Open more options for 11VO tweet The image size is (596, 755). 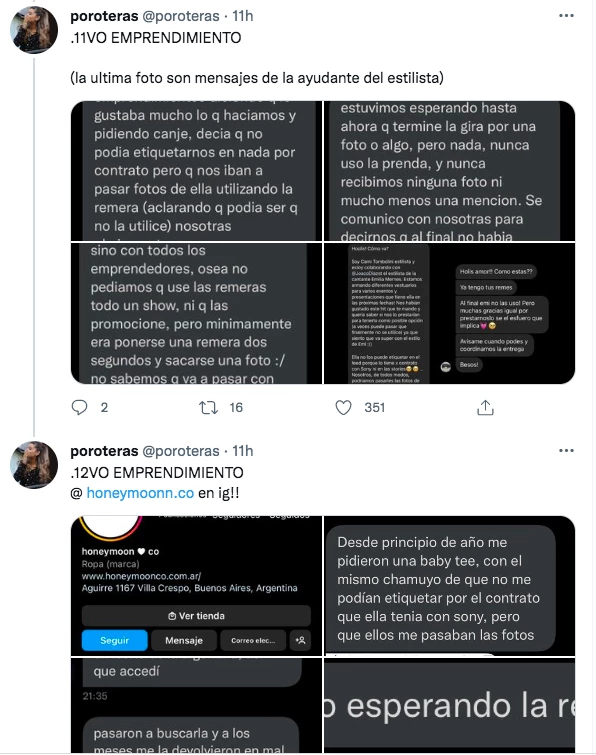566,16
